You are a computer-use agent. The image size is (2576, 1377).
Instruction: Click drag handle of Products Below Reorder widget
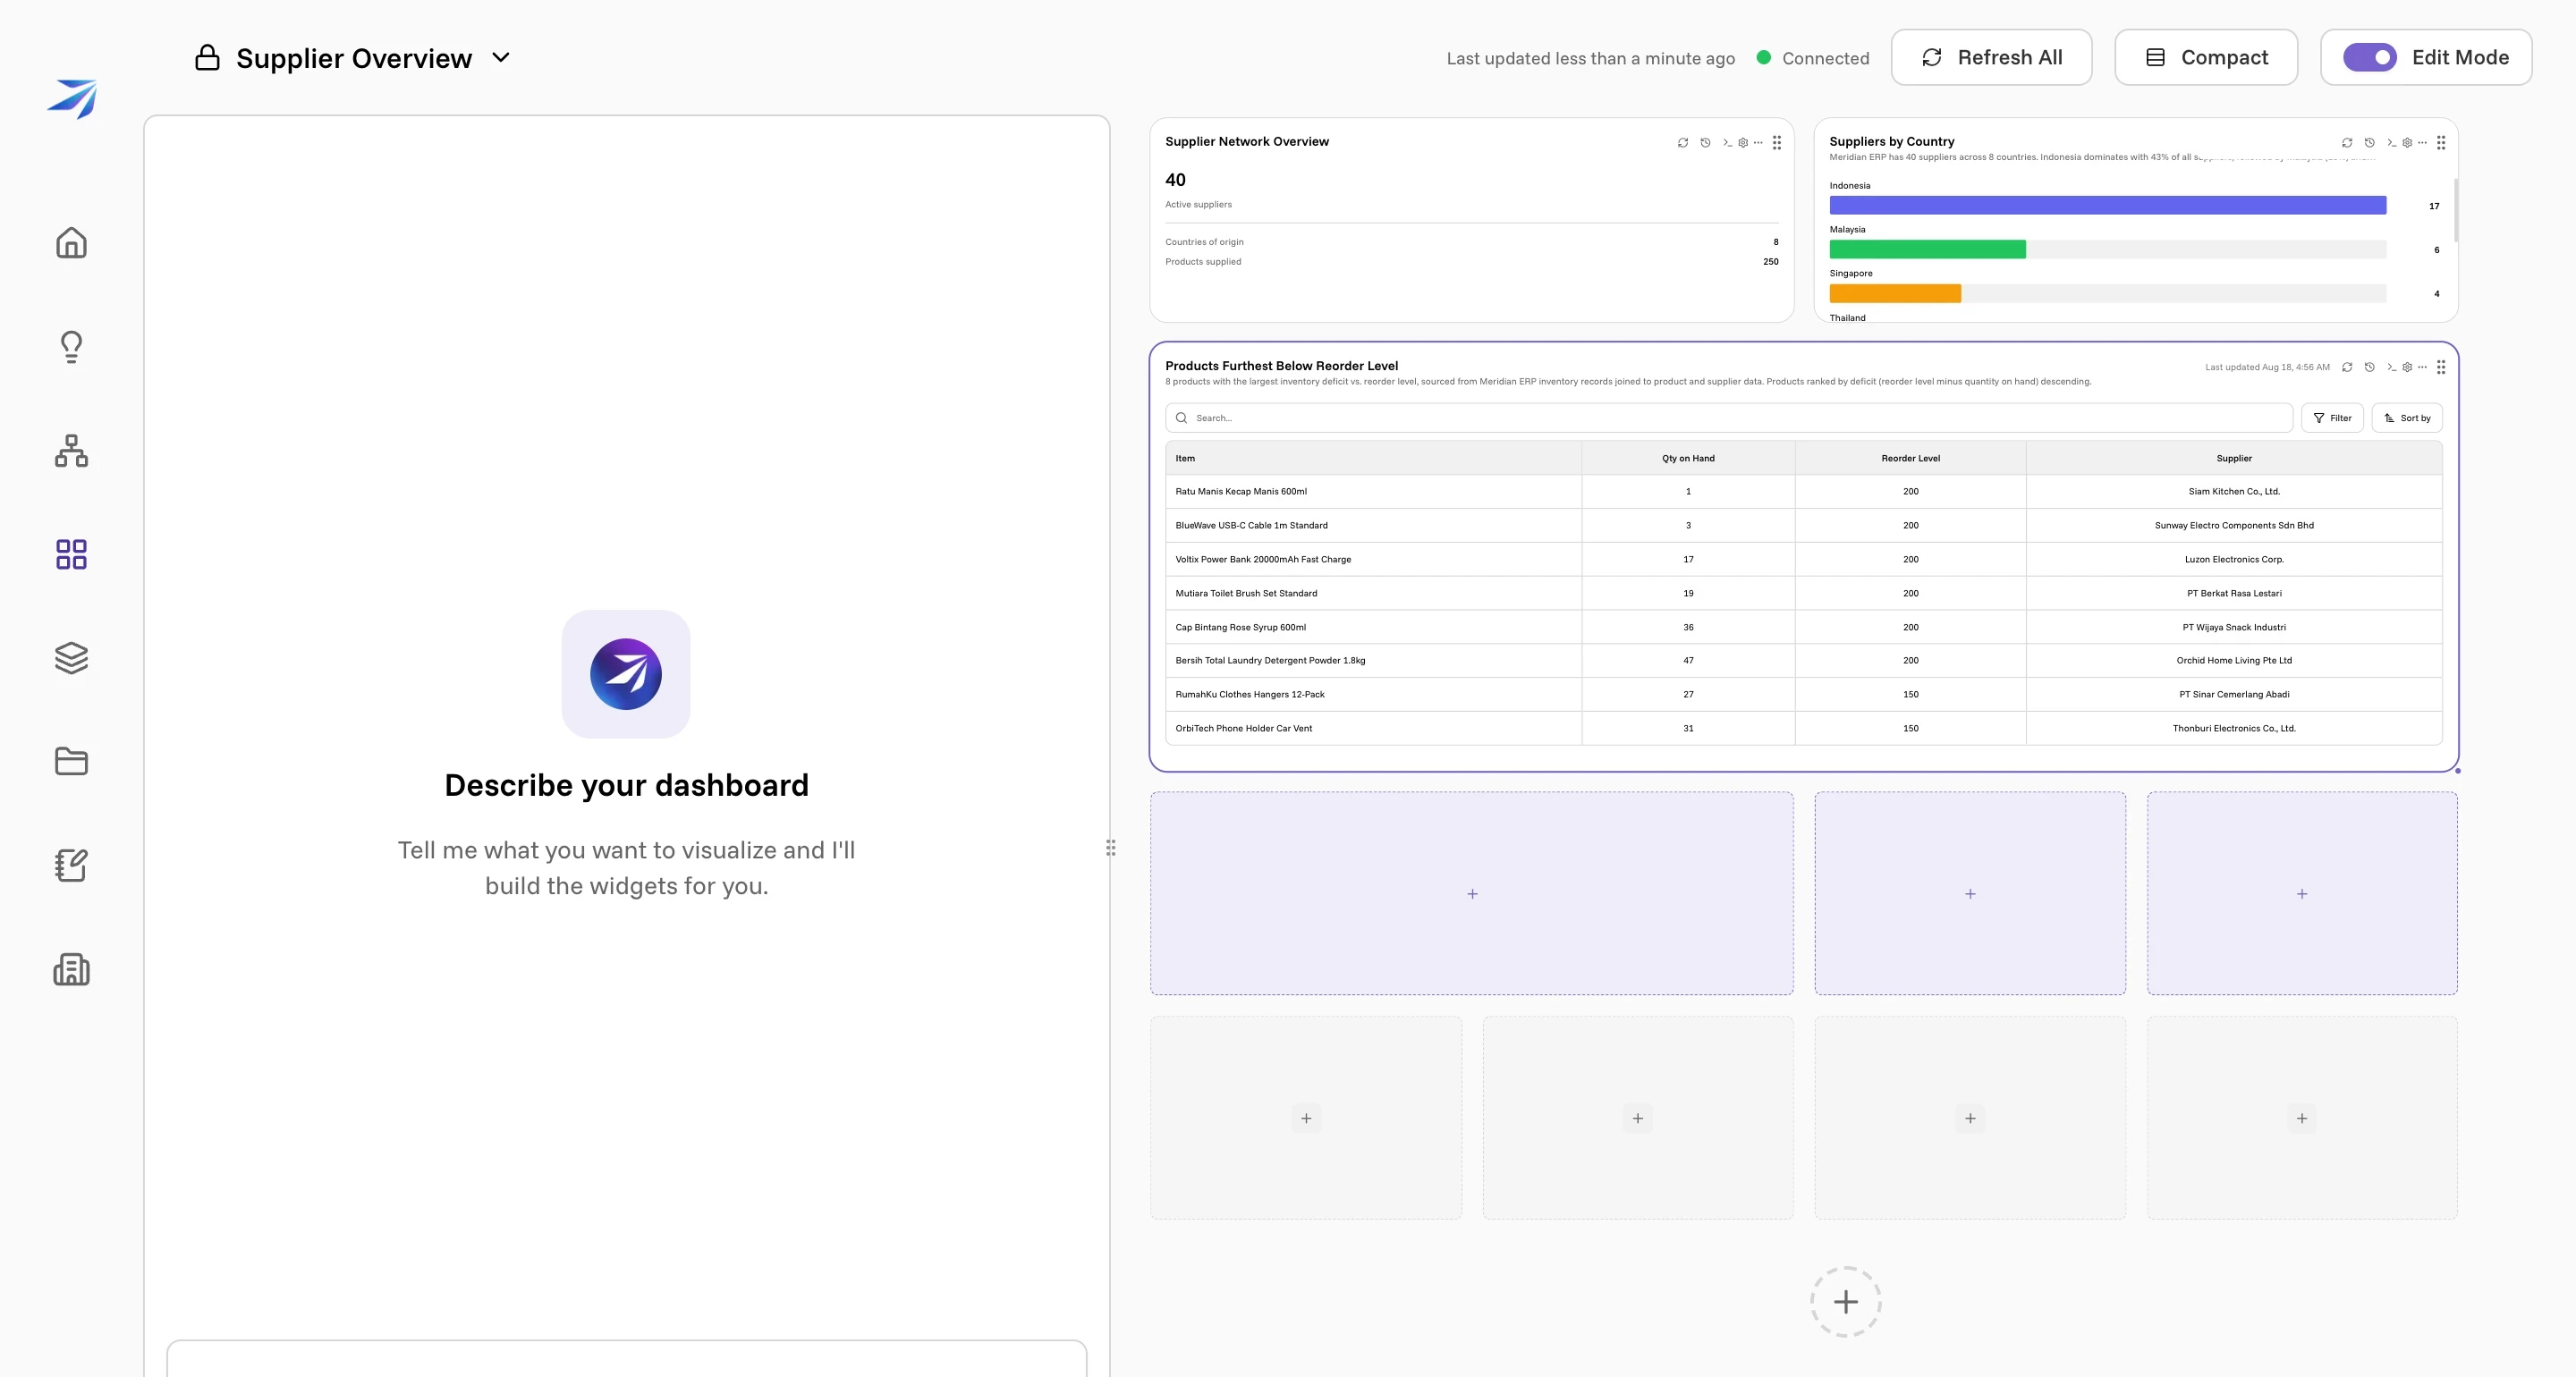(x=2441, y=367)
